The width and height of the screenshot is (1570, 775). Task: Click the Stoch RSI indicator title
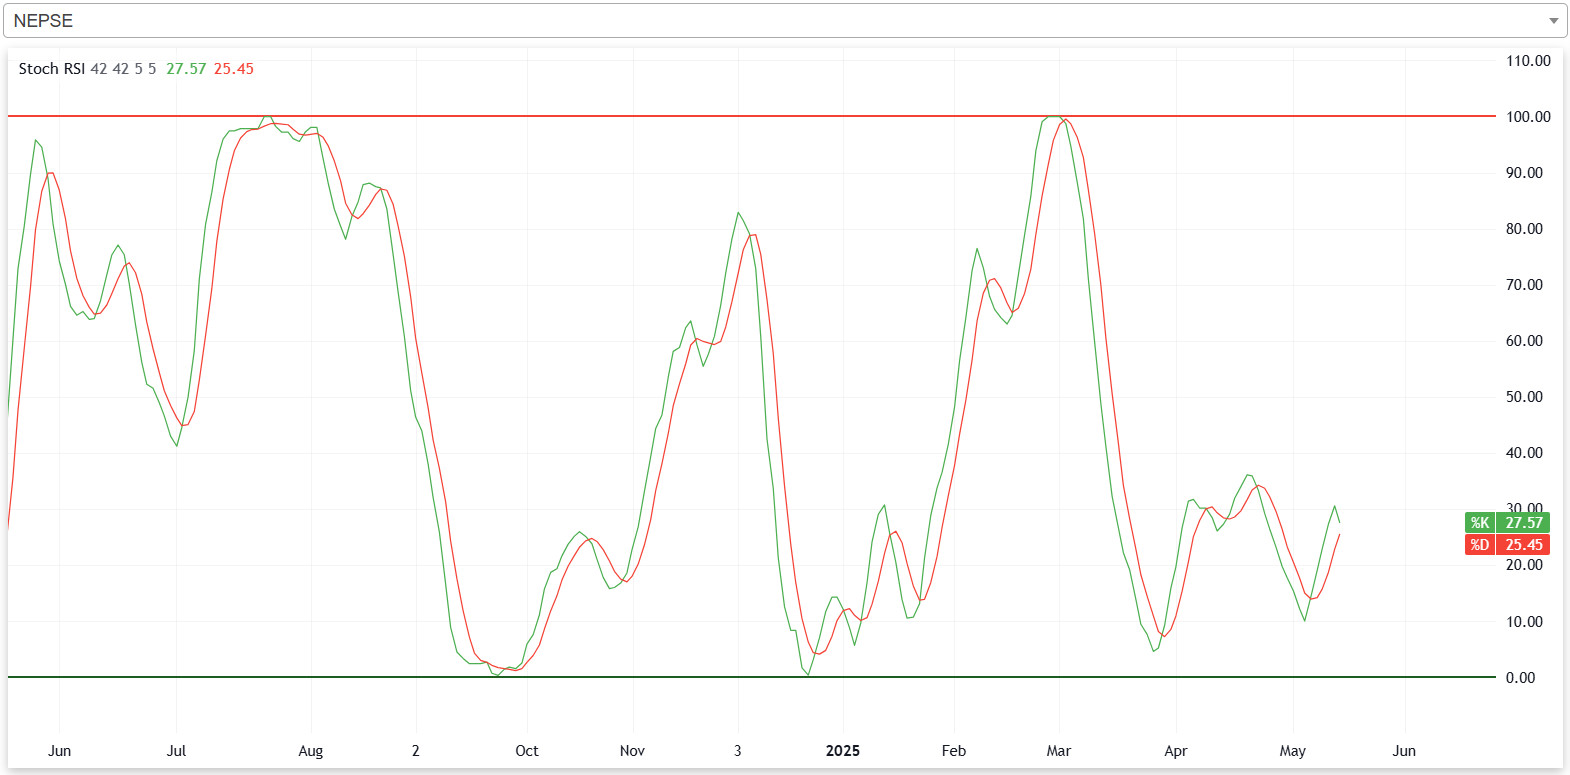point(52,69)
